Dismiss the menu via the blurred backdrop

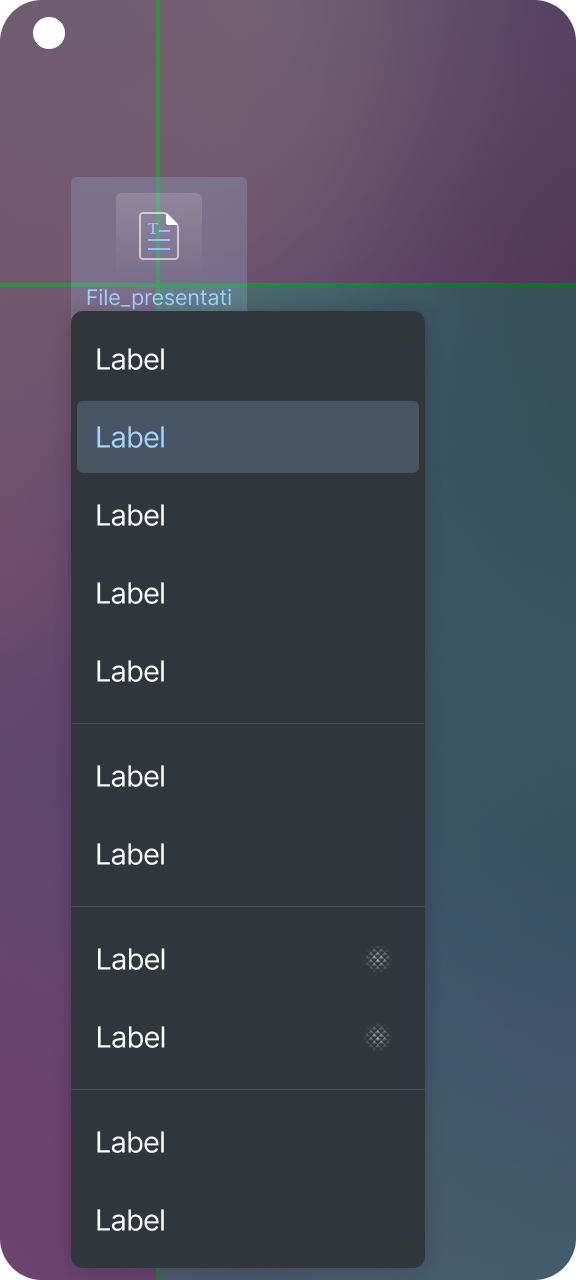click(500, 700)
